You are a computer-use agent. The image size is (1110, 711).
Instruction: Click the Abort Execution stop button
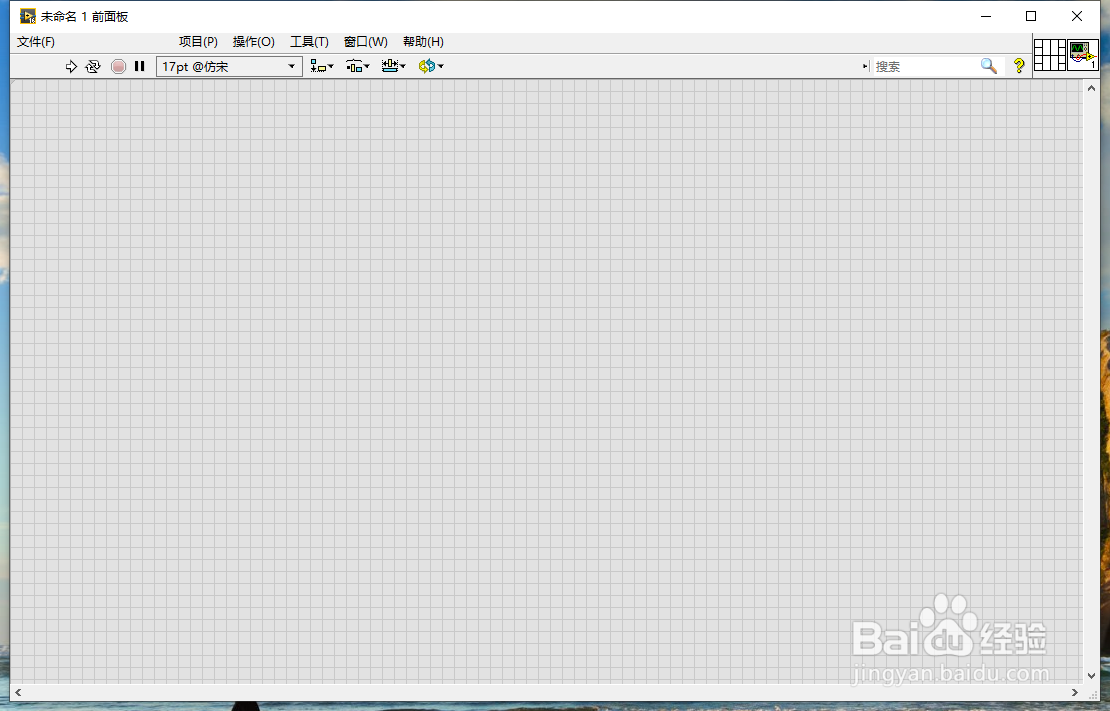(118, 67)
